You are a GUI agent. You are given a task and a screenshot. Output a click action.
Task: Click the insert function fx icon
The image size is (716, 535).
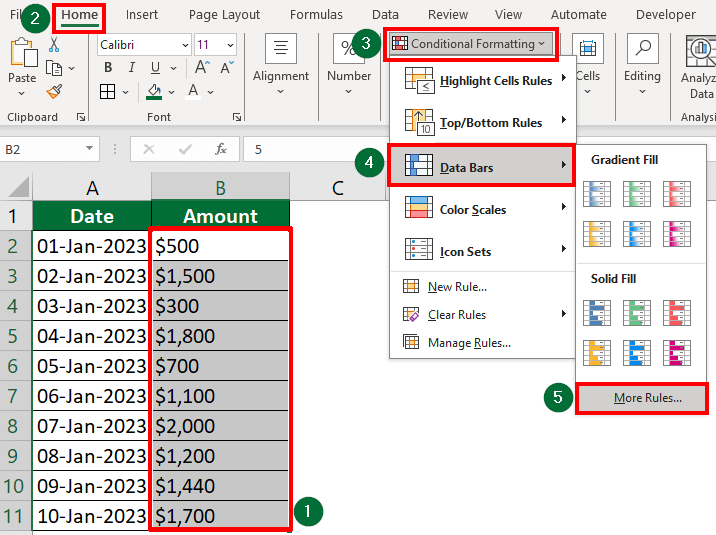click(x=221, y=150)
